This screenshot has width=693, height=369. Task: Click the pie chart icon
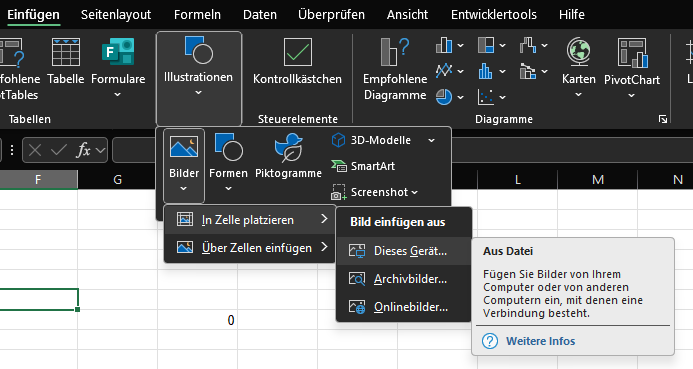[x=444, y=96]
